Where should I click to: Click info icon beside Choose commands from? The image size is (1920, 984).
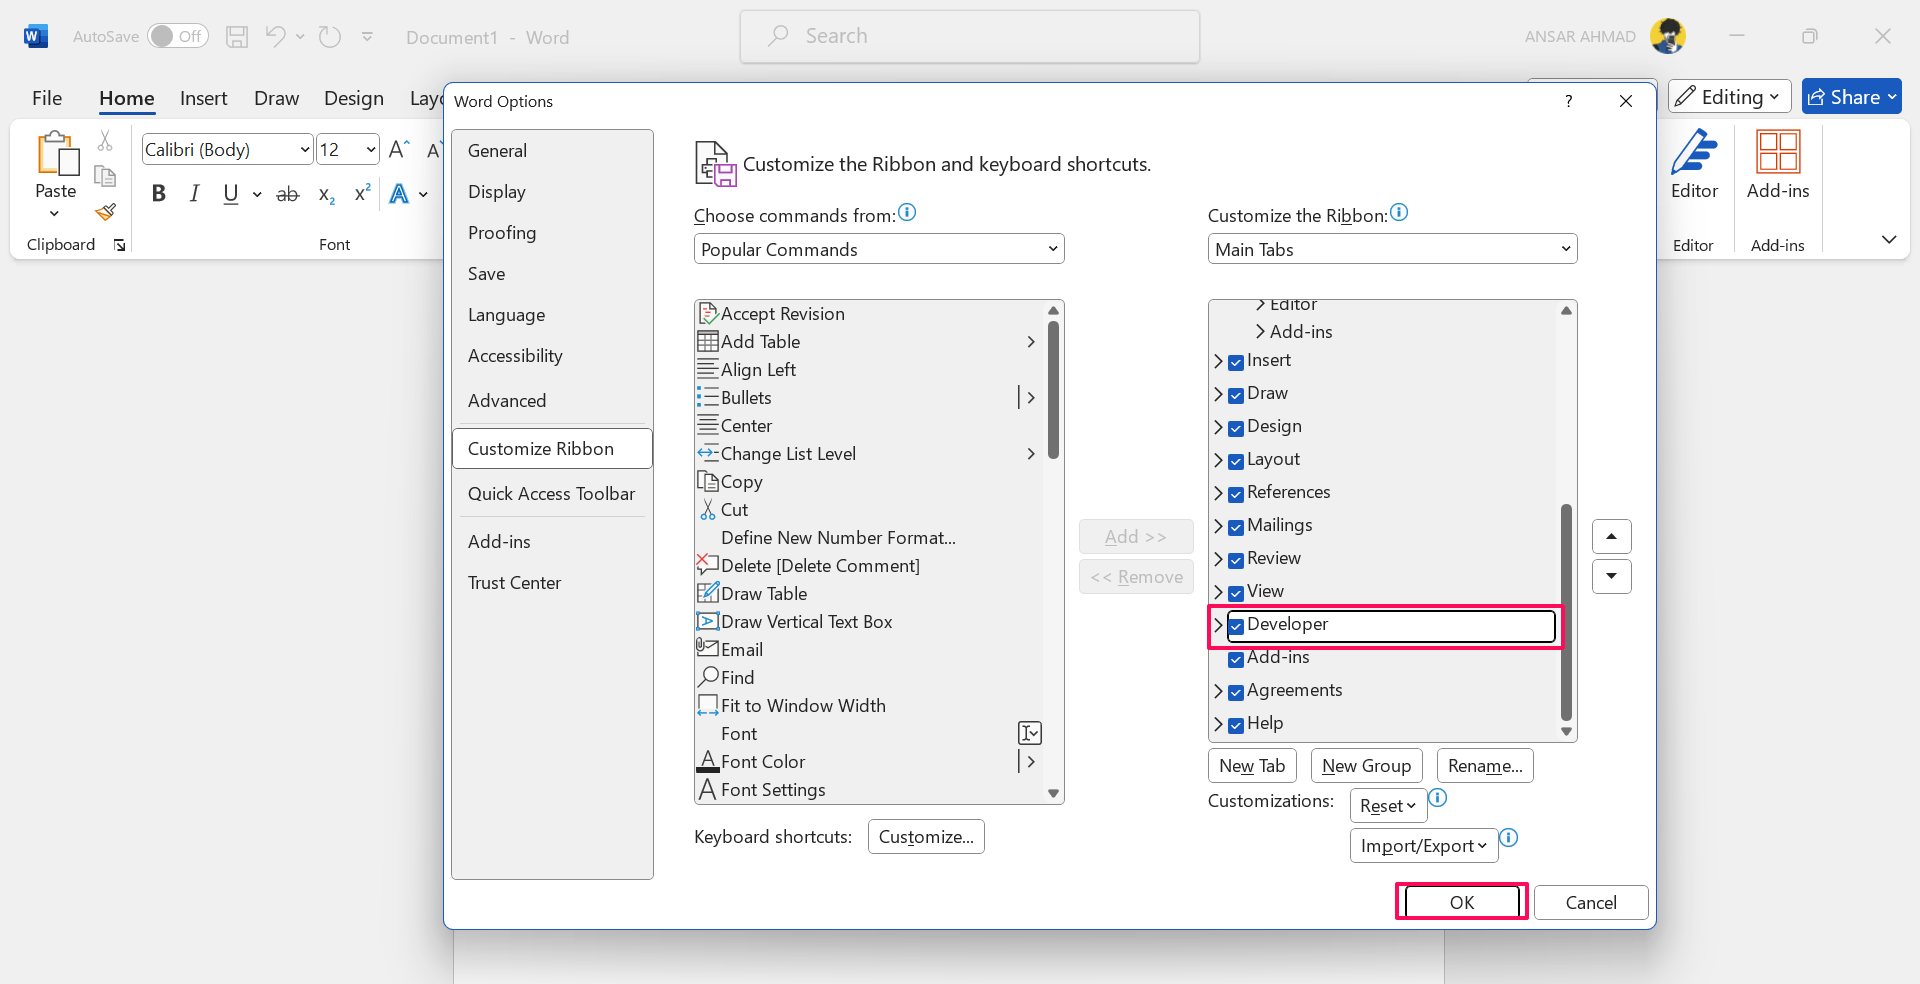[907, 212]
